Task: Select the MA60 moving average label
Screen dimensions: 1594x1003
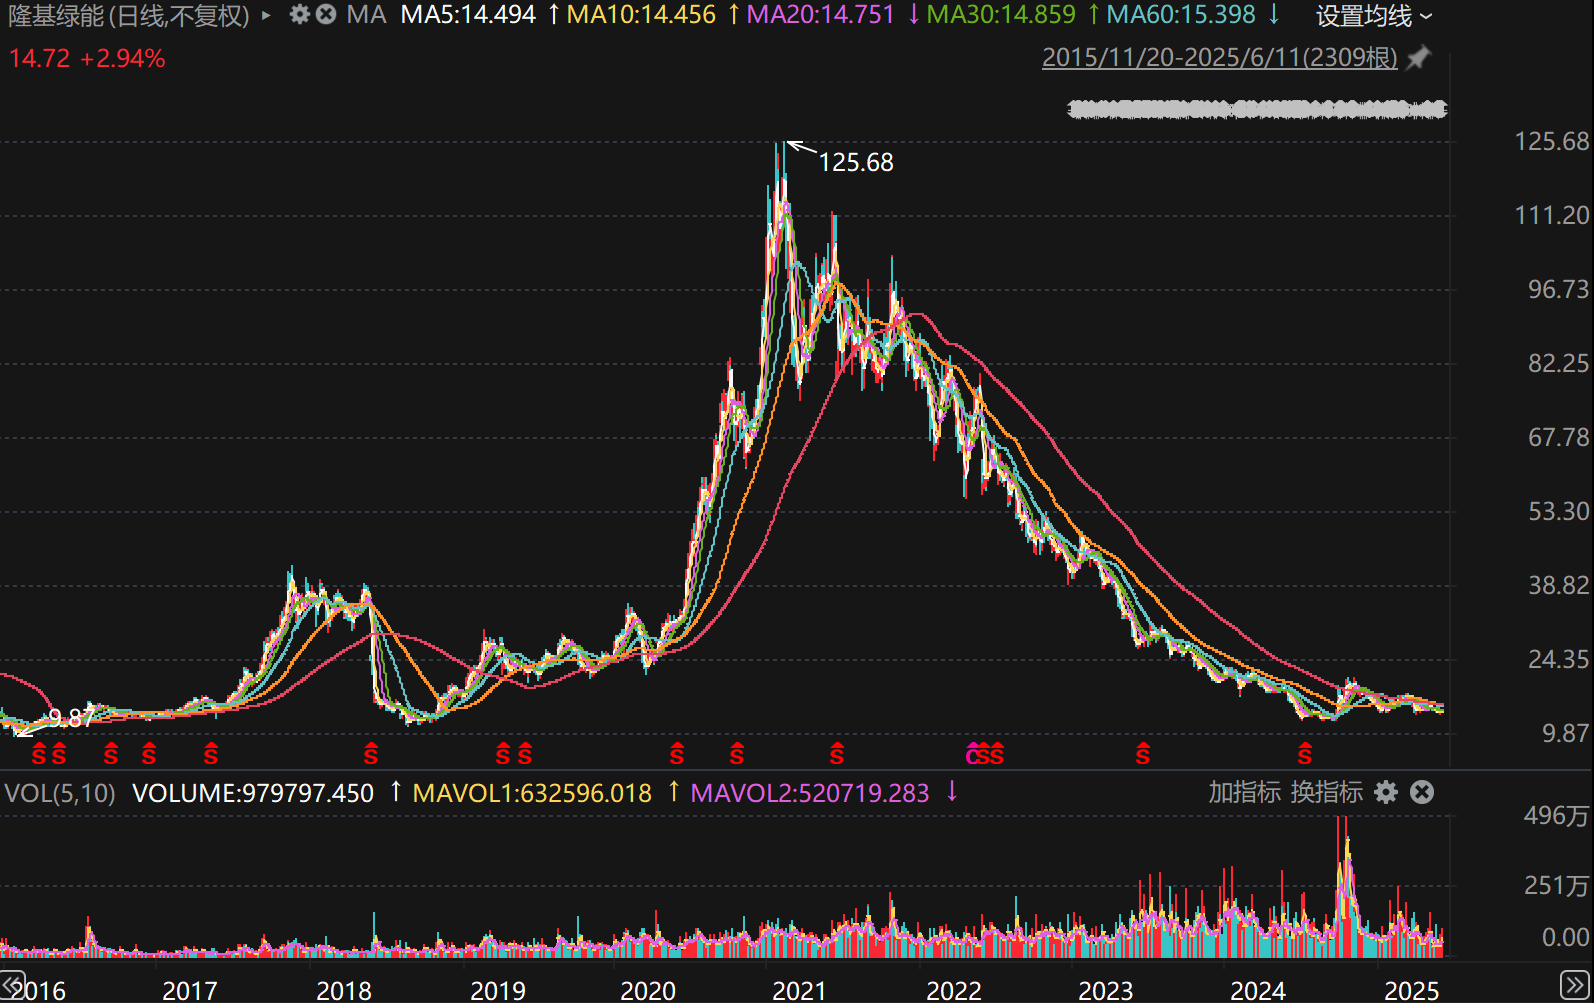Action: (x=1180, y=15)
